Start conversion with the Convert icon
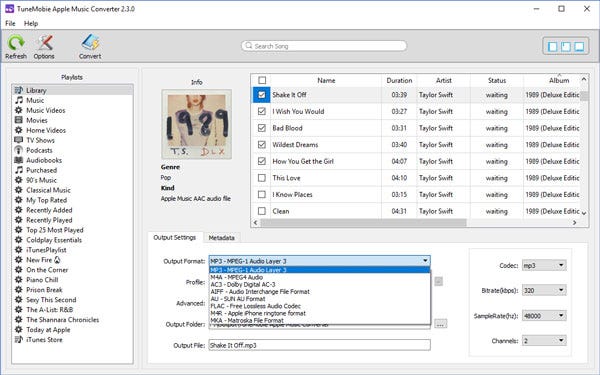600x375 pixels. pyautogui.click(x=90, y=43)
